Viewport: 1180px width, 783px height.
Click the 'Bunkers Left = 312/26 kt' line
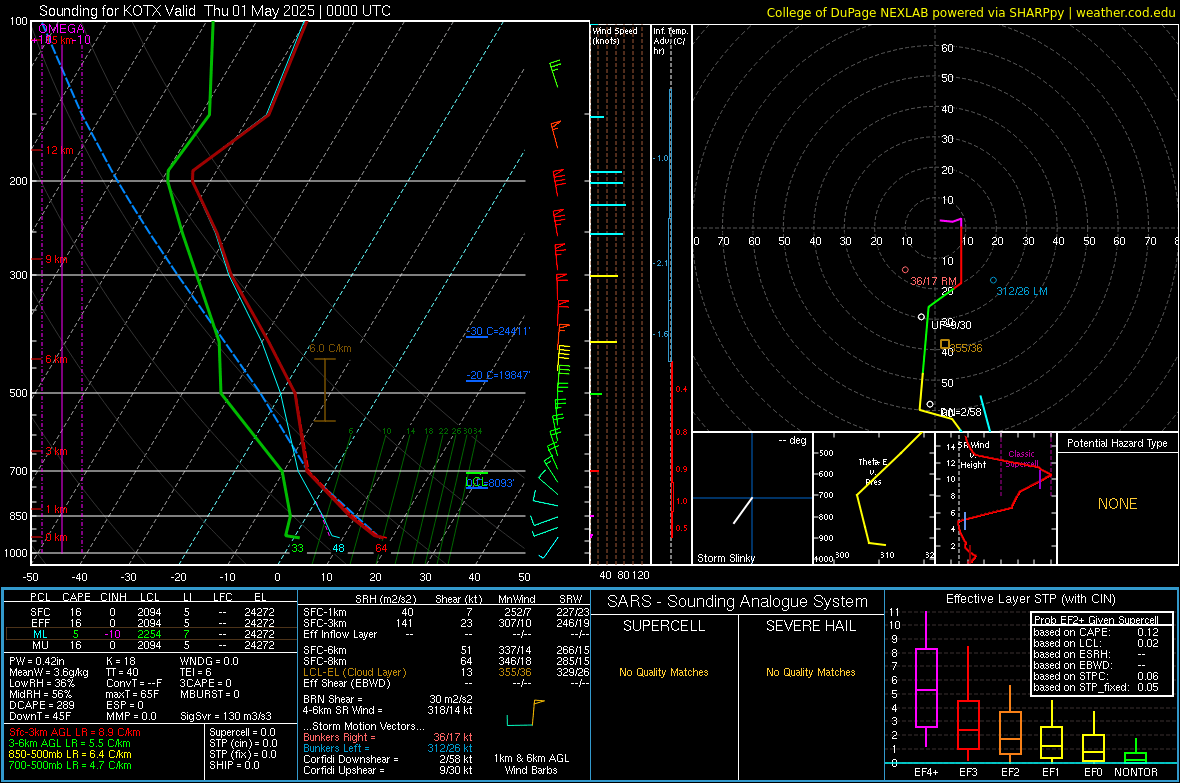[x=388, y=748]
